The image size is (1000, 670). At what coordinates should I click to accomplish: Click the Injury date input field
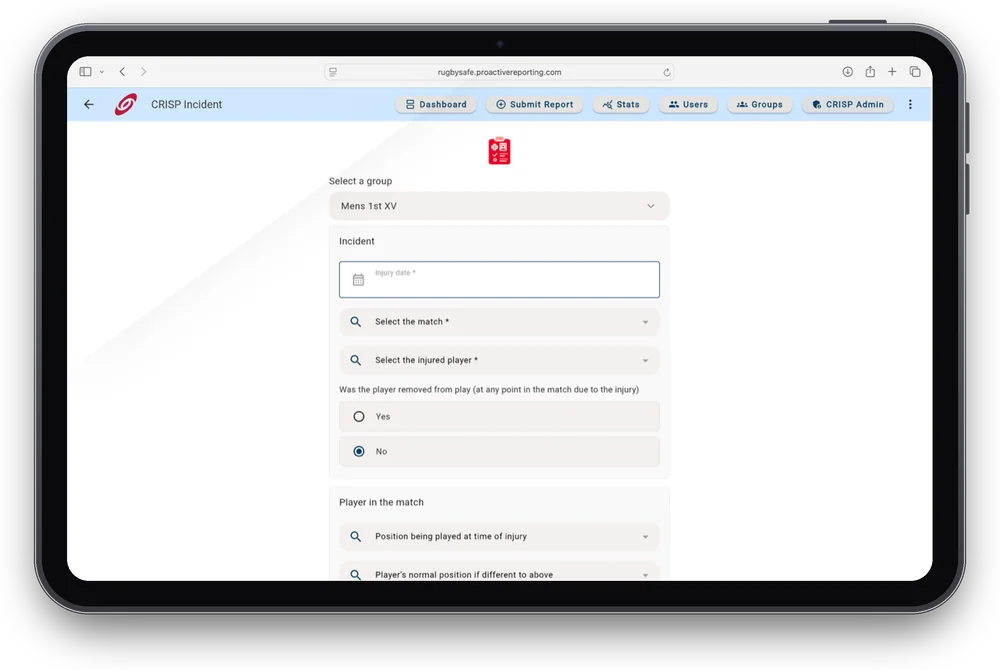499,279
